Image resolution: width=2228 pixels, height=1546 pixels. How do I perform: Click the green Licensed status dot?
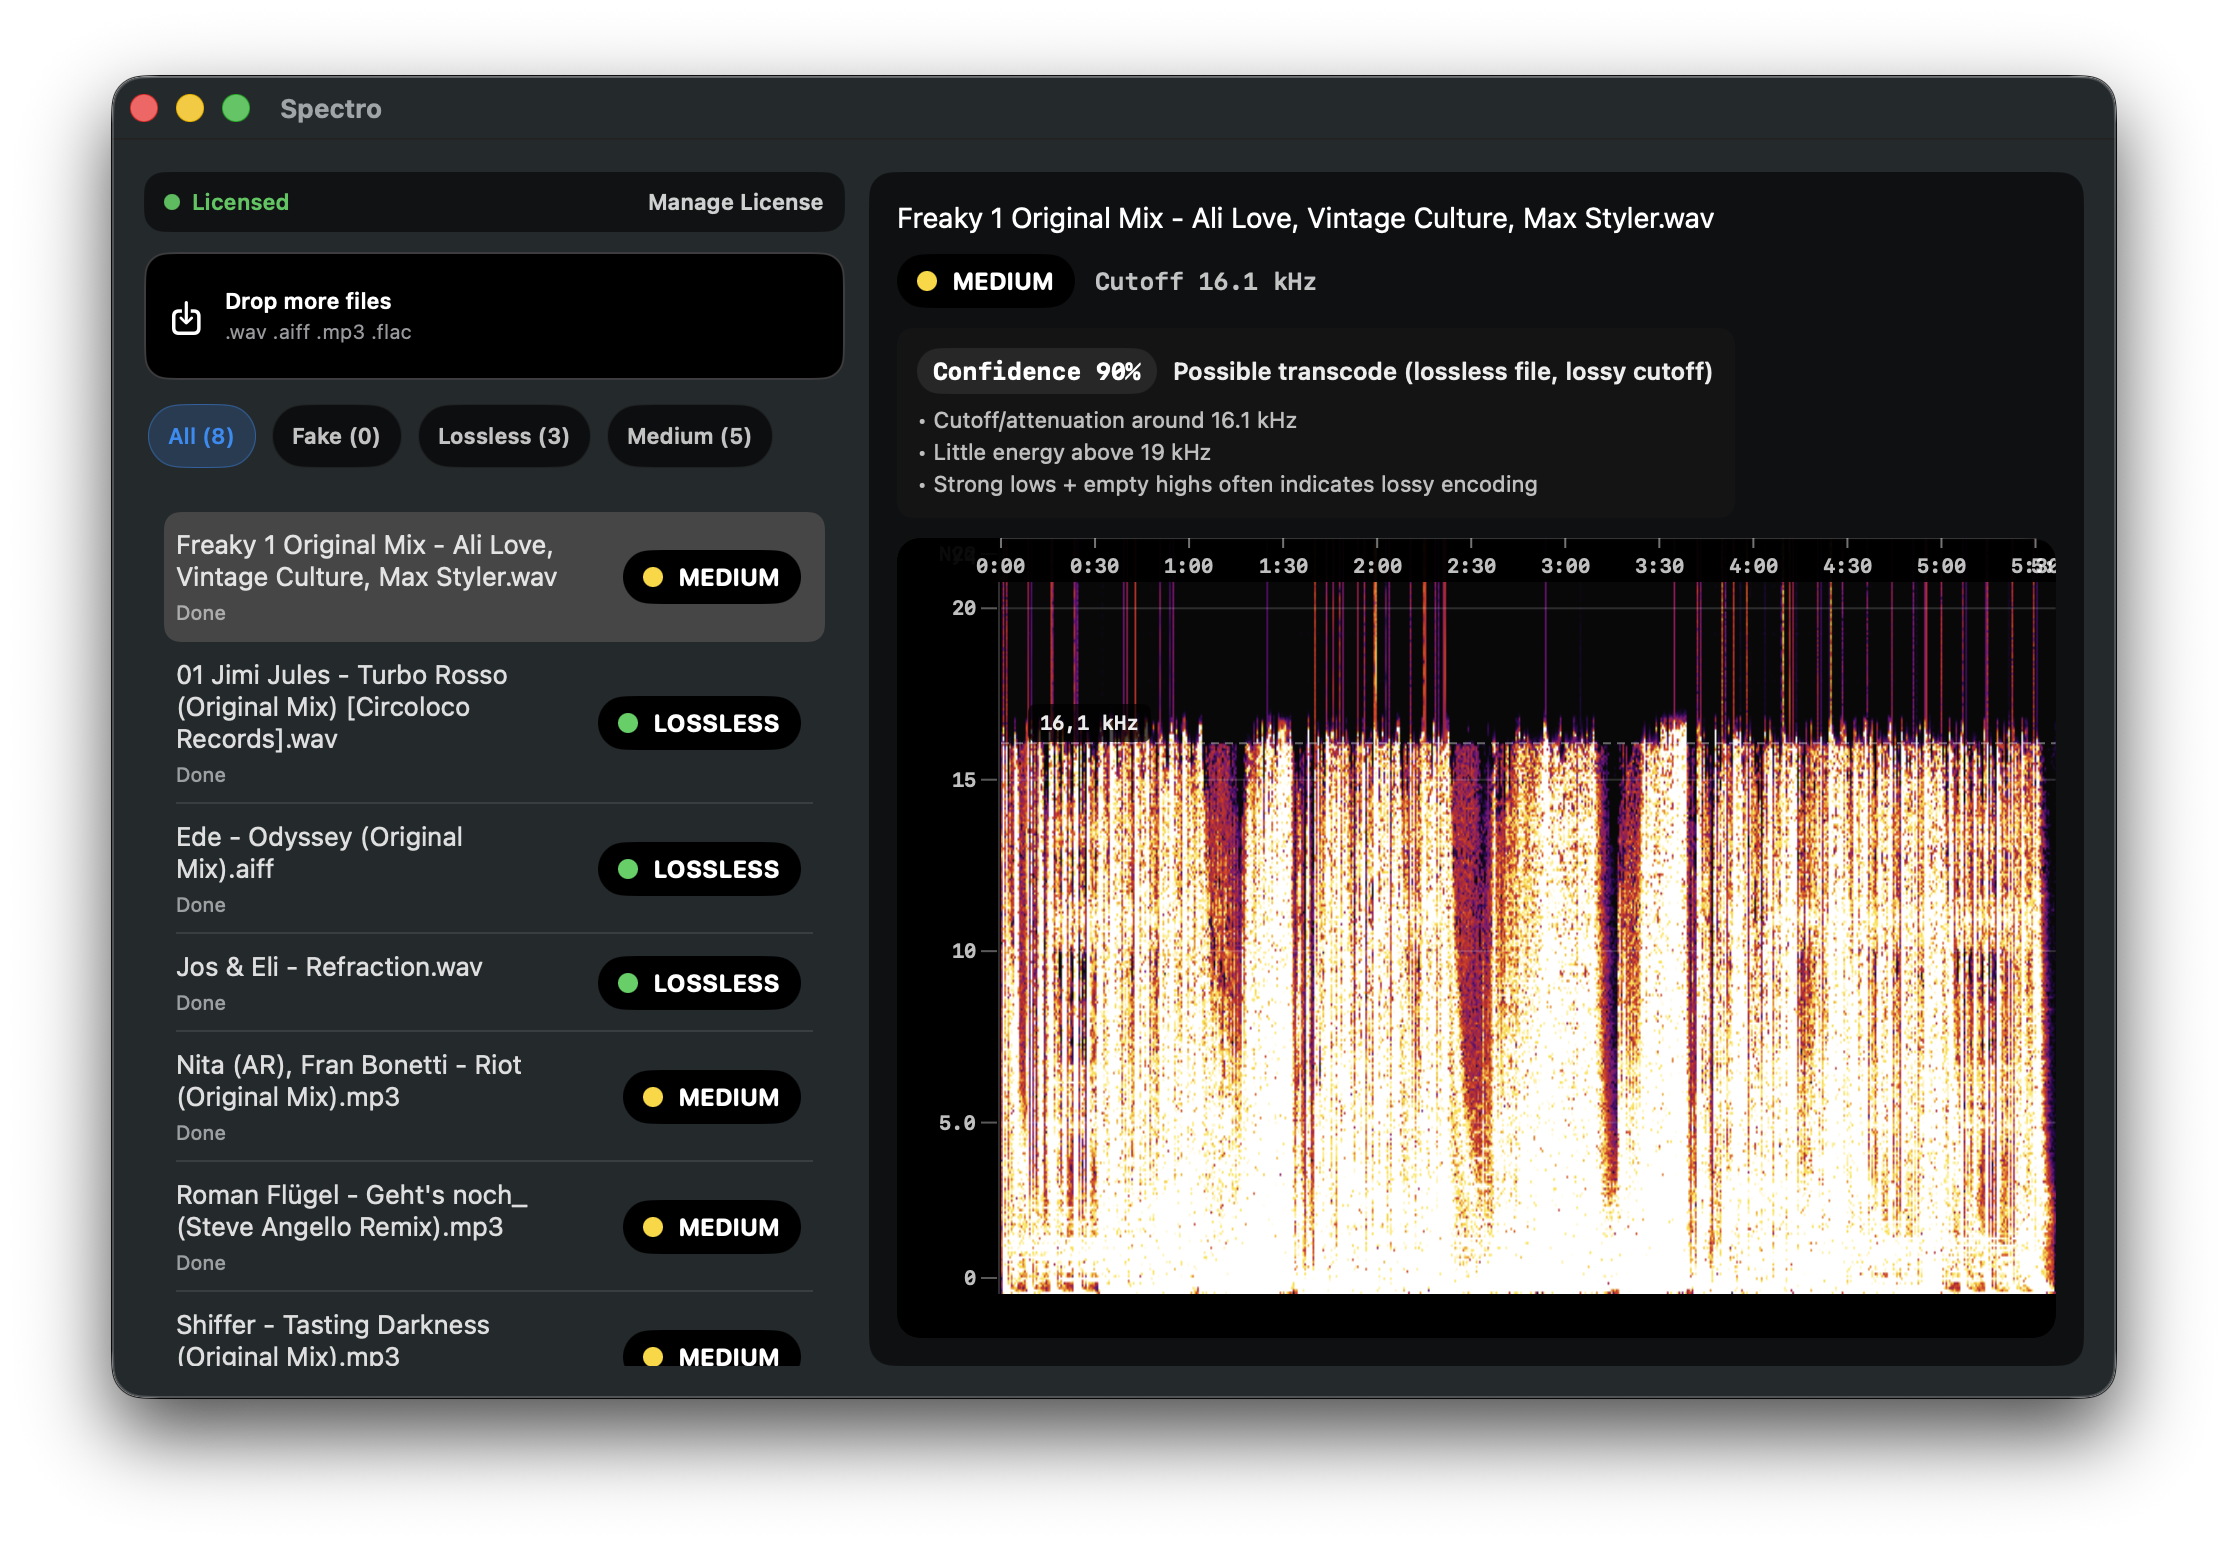pyautogui.click(x=172, y=201)
